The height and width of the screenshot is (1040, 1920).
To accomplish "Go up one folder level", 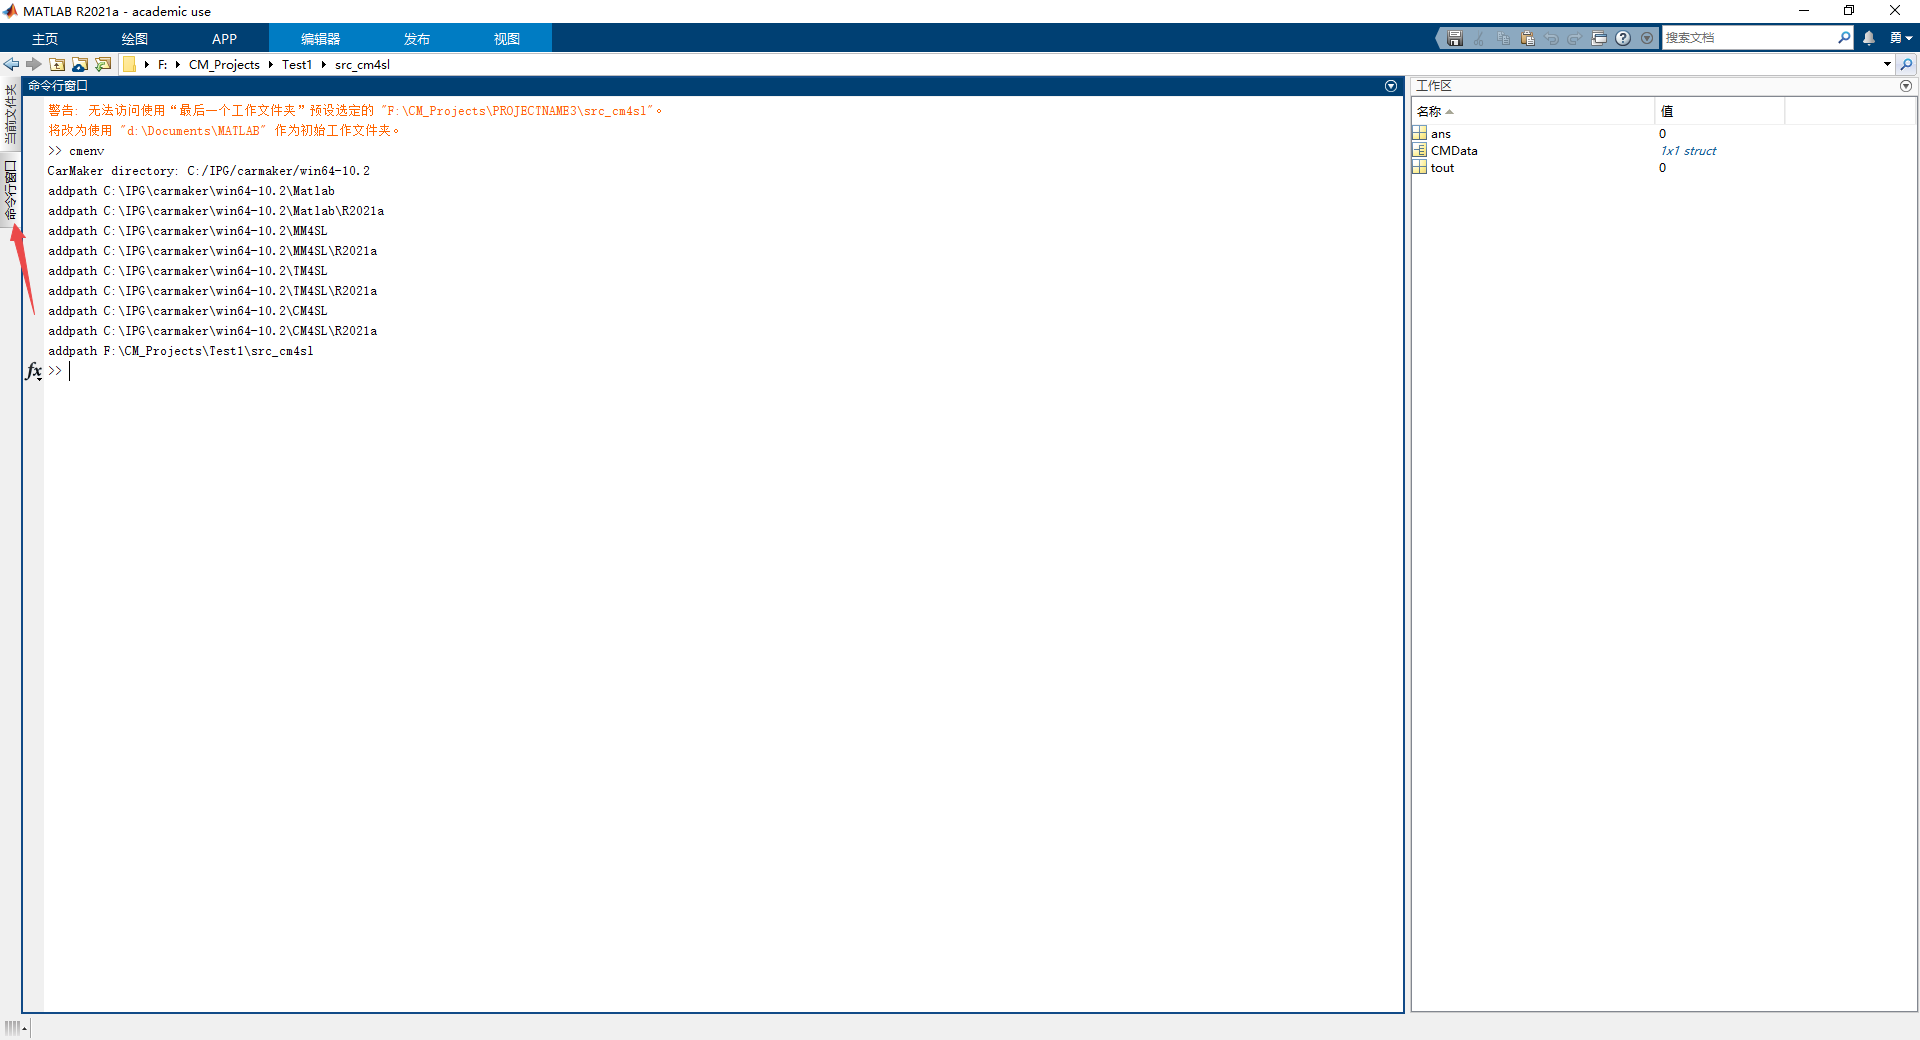I will tap(57, 64).
